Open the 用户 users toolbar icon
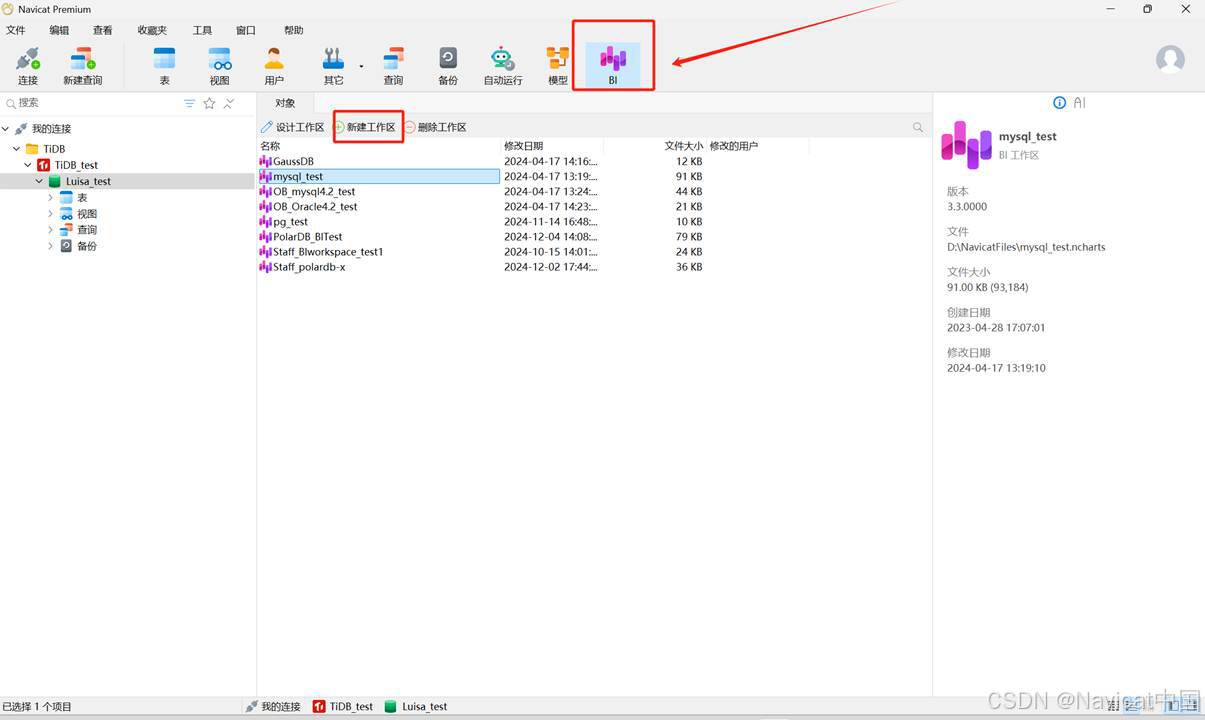Screen dimensions: 1205x720 274,66
